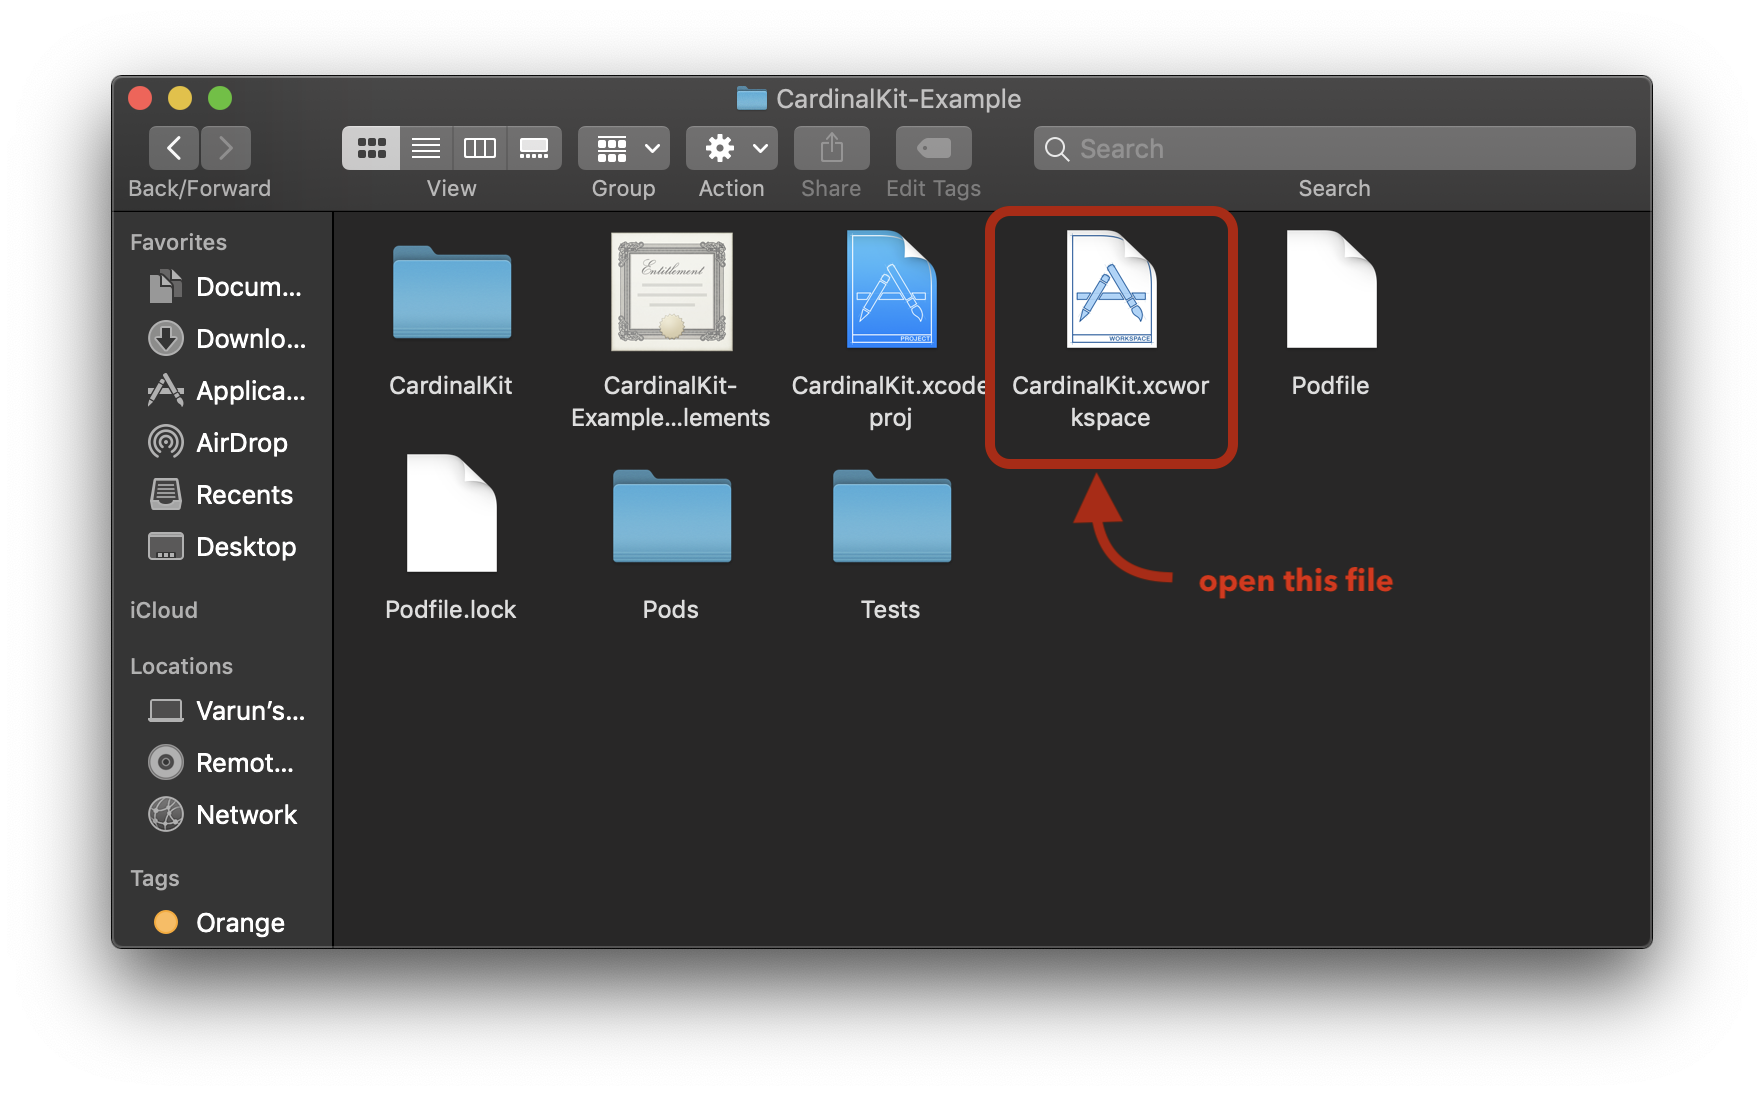
Task: Select the CardinalKit-Example entitlements certificate file
Action: 671,292
